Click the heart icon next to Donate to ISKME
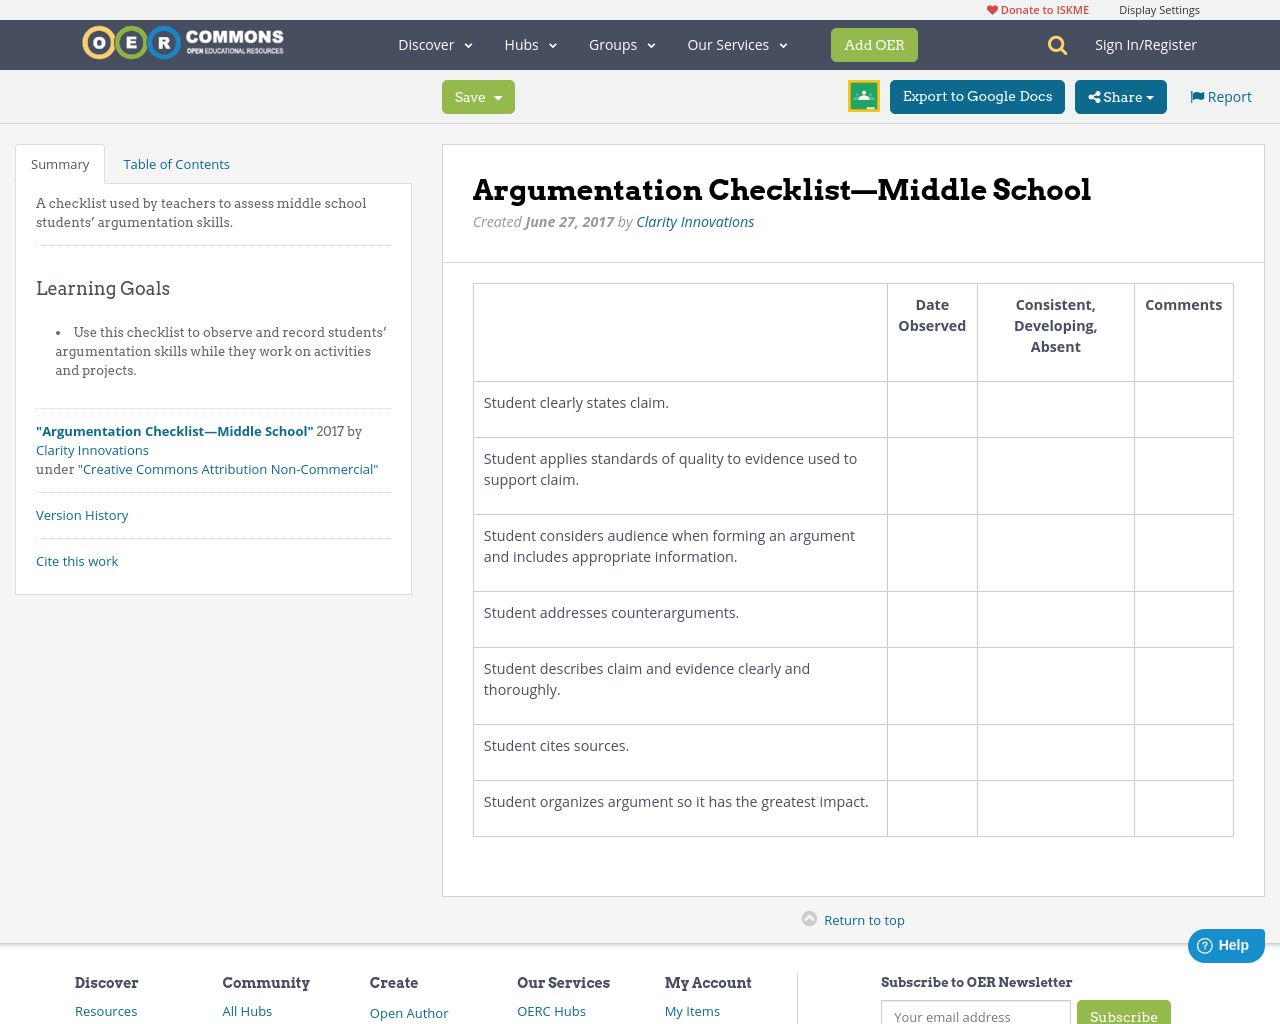 pos(990,9)
